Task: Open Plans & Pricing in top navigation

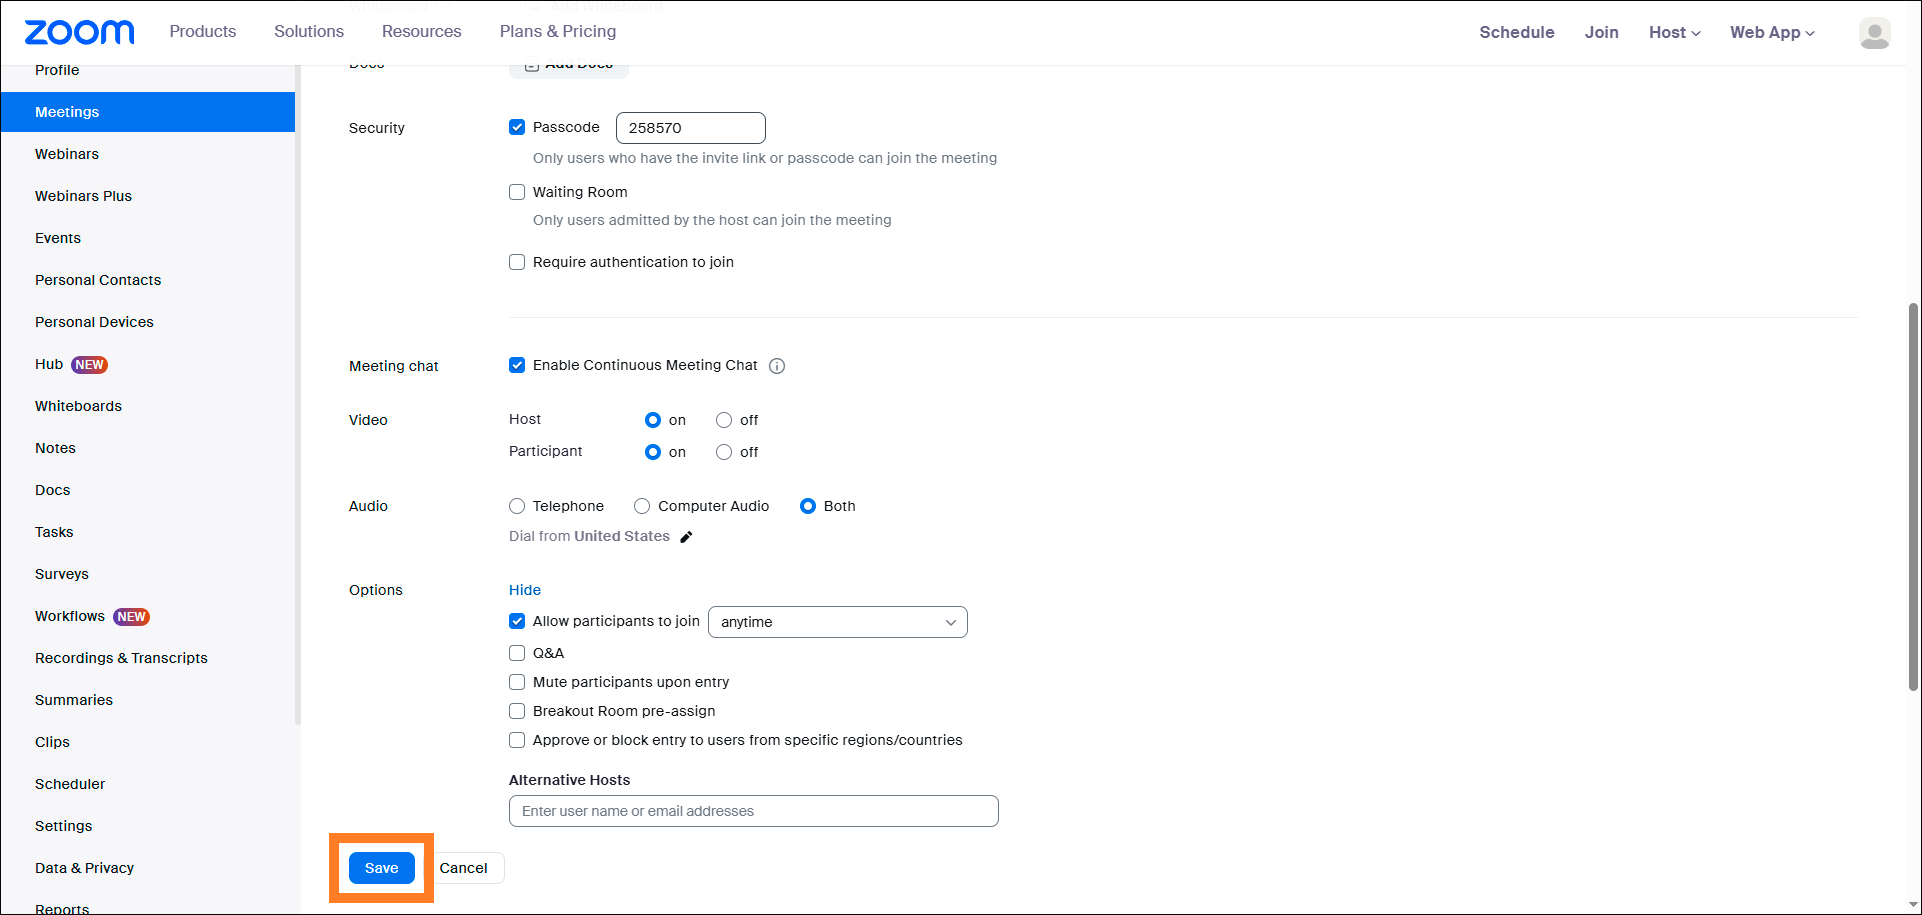Action: pyautogui.click(x=558, y=31)
